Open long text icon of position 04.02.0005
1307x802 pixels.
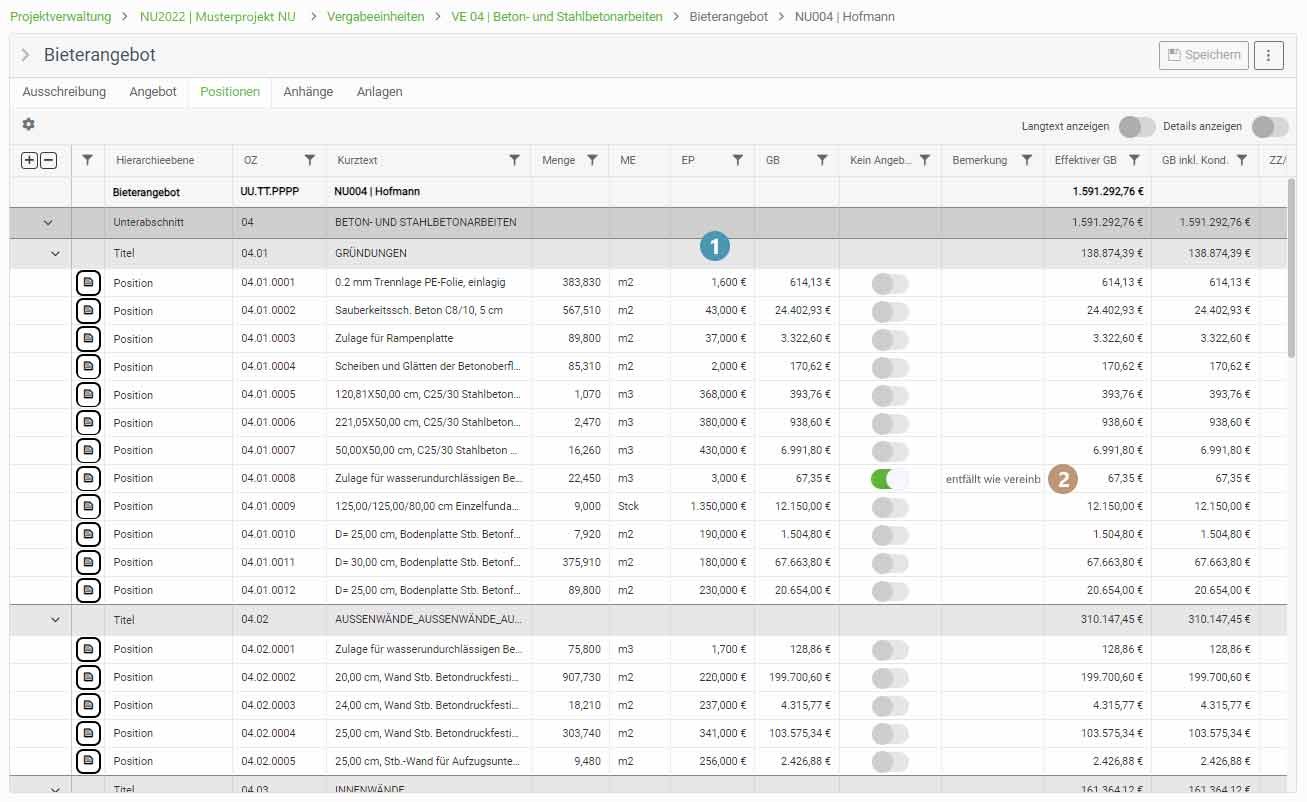pyautogui.click(x=88, y=761)
